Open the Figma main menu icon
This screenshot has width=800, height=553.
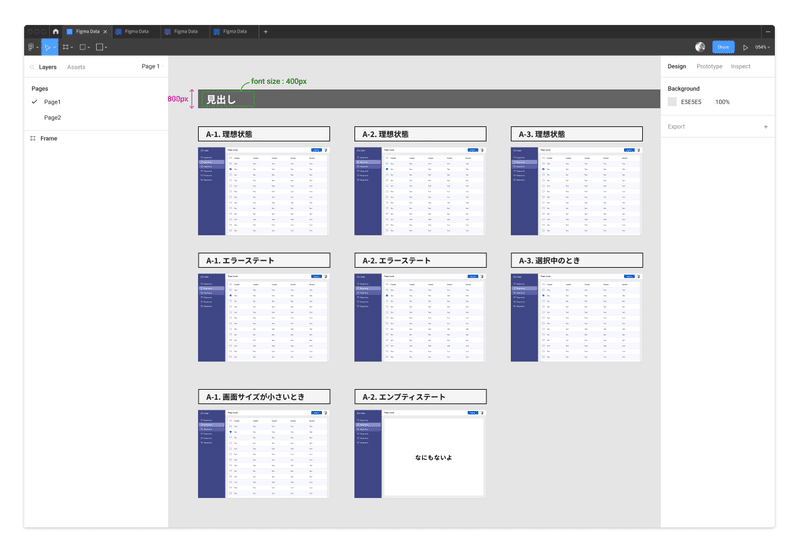point(31,47)
